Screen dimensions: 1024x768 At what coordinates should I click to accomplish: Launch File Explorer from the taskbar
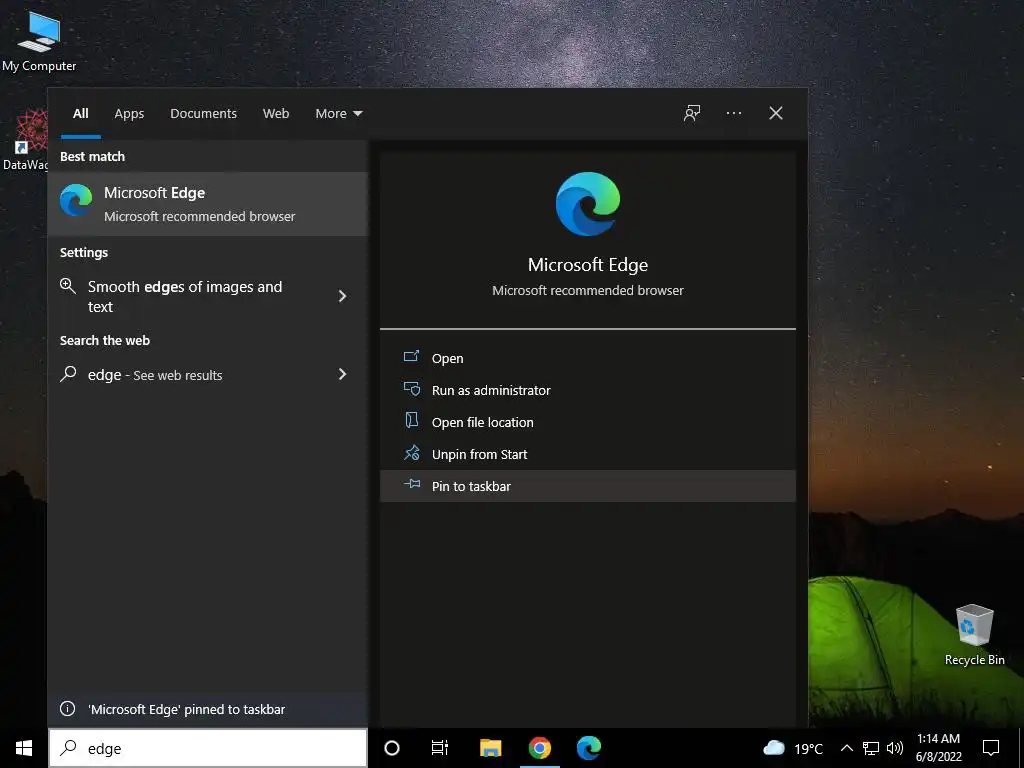click(490, 748)
